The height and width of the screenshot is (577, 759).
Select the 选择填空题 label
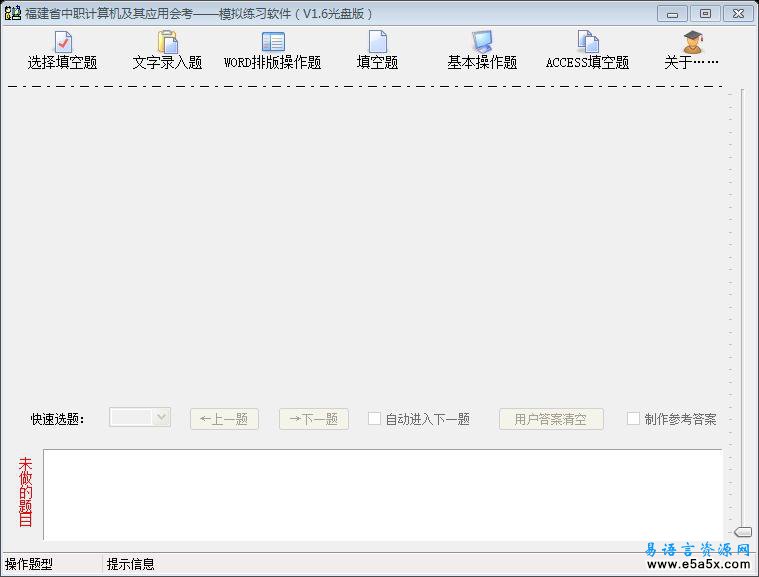point(62,62)
